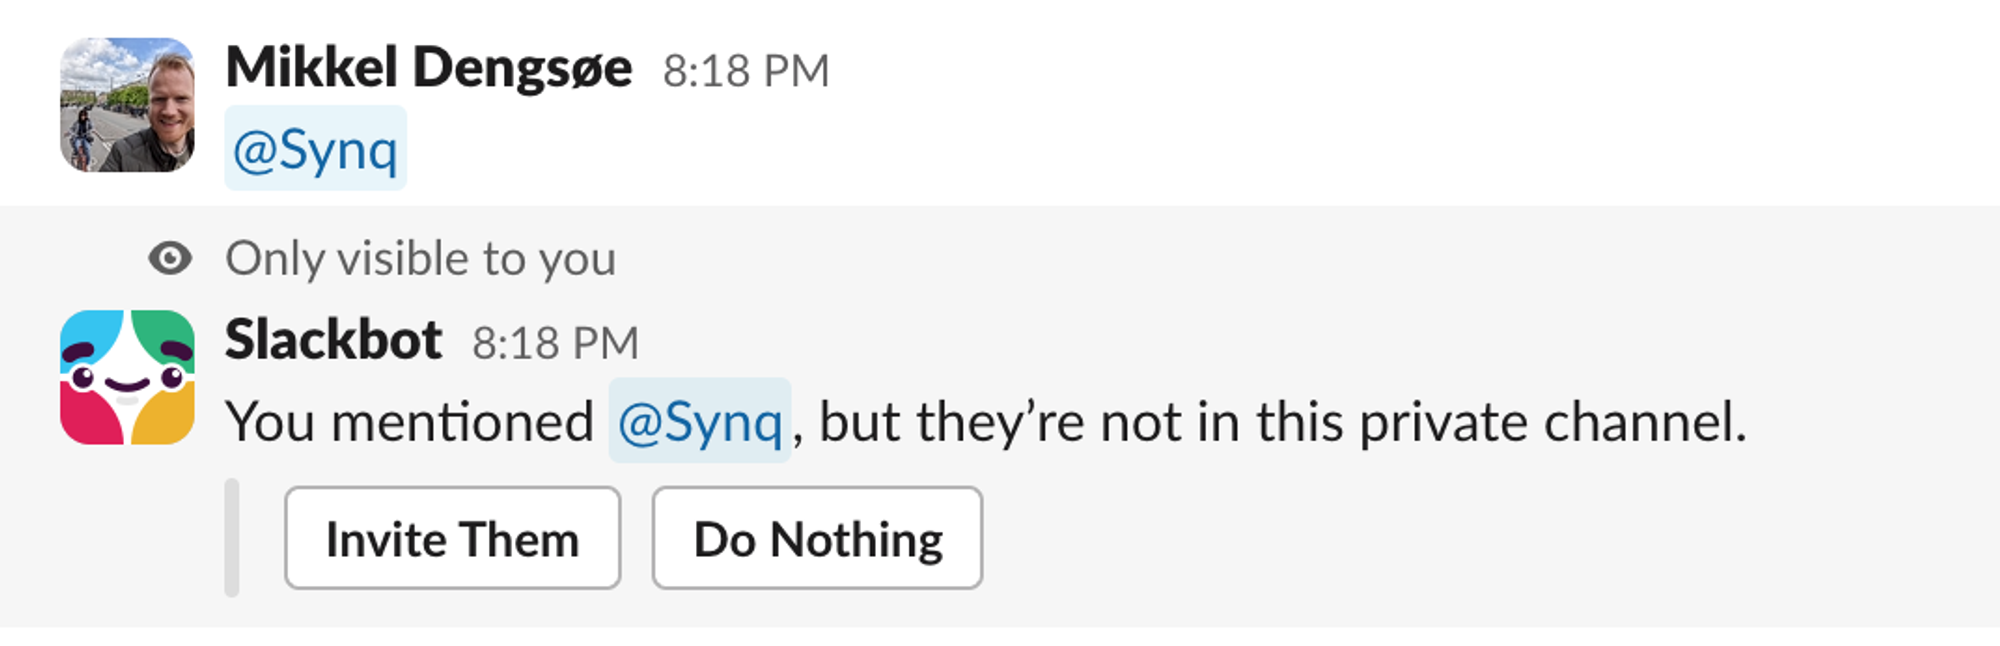Open the Slackbot avatar icon
The image size is (2000, 646).
(x=127, y=377)
